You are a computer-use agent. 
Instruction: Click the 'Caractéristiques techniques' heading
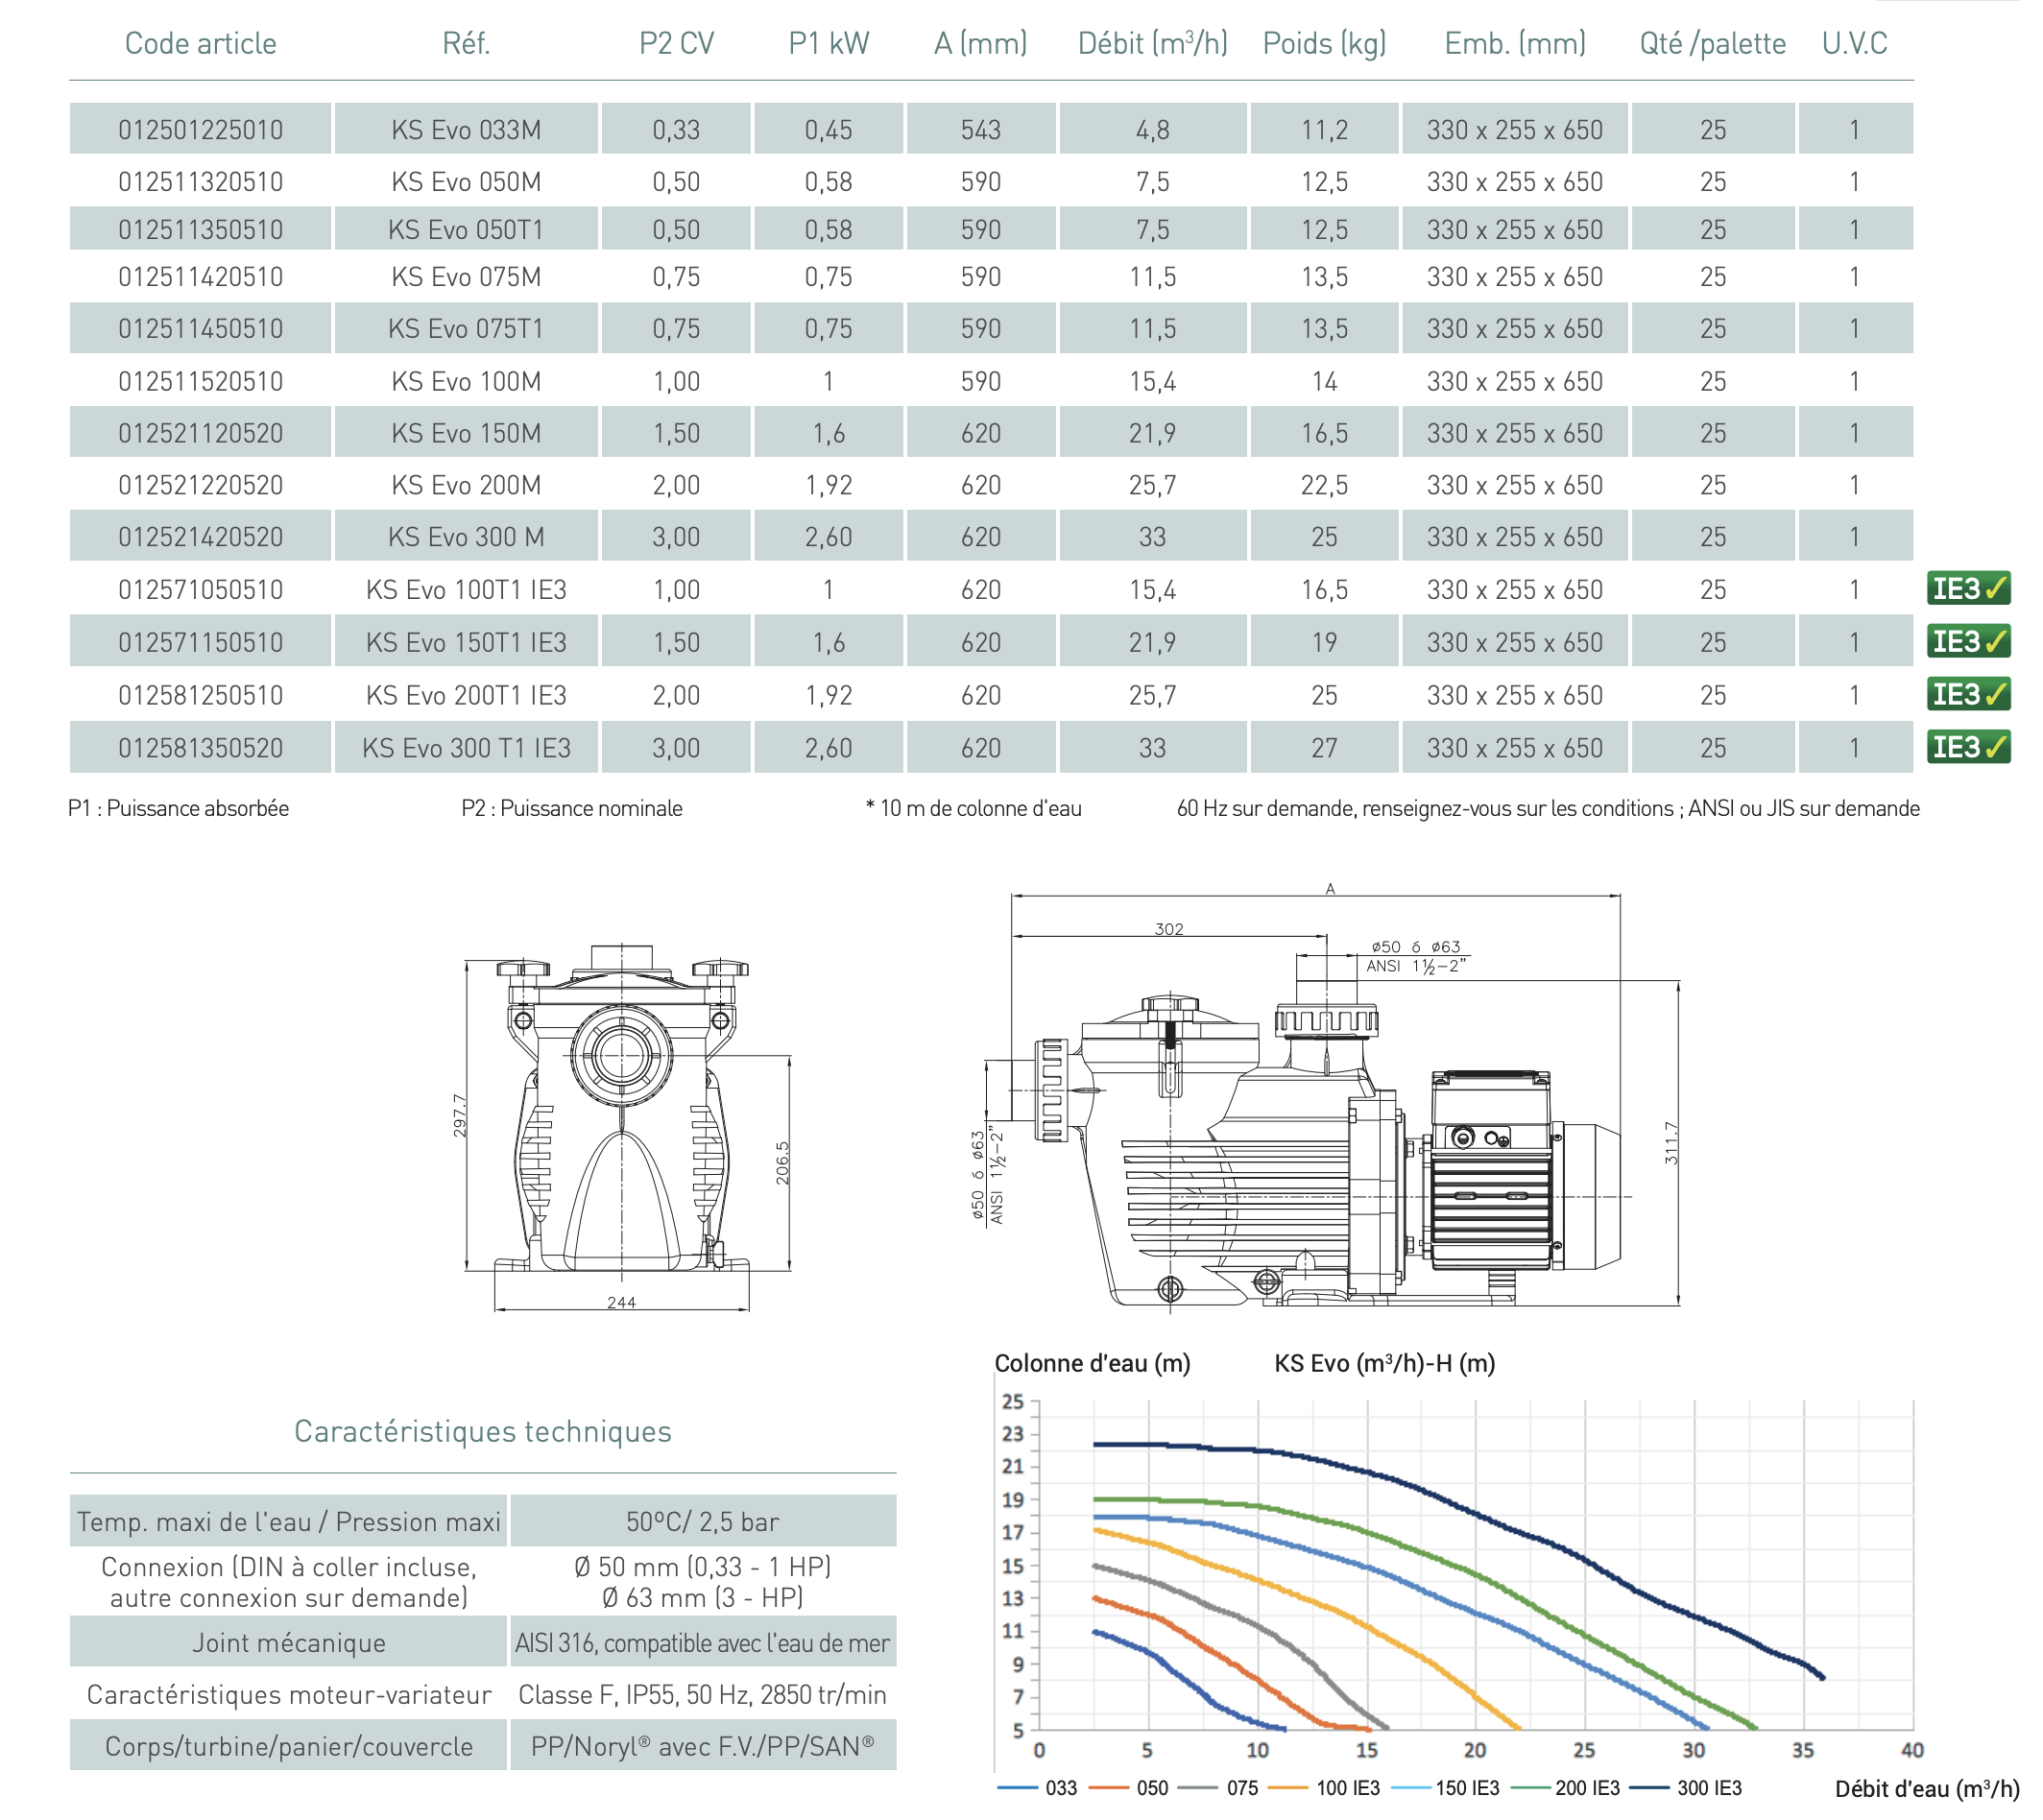pyautogui.click(x=482, y=1430)
